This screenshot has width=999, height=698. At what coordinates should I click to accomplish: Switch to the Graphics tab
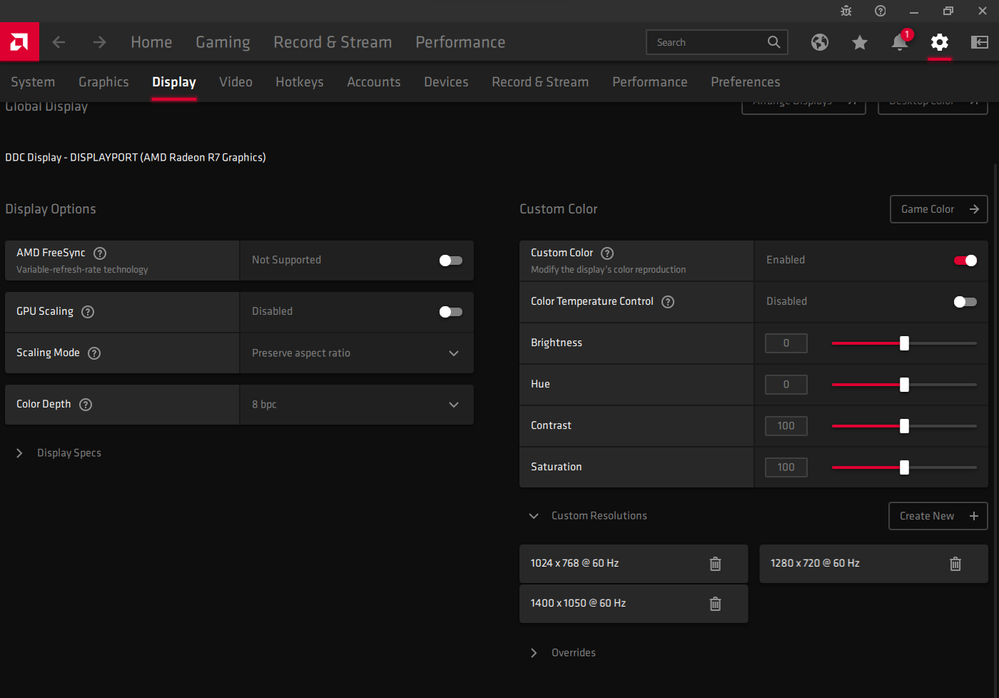(103, 82)
